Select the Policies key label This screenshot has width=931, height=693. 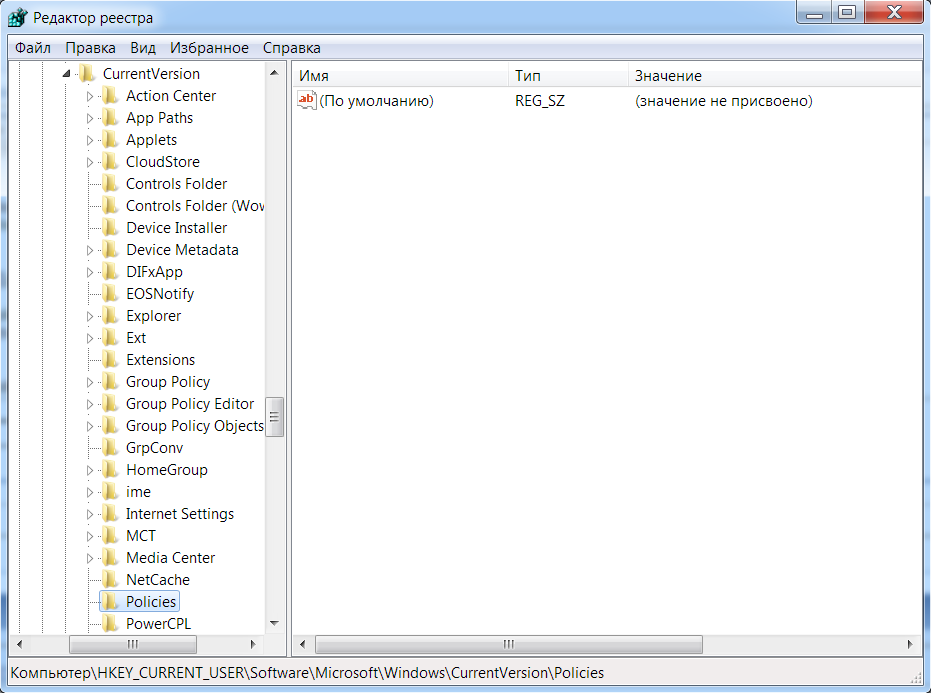[x=151, y=602]
